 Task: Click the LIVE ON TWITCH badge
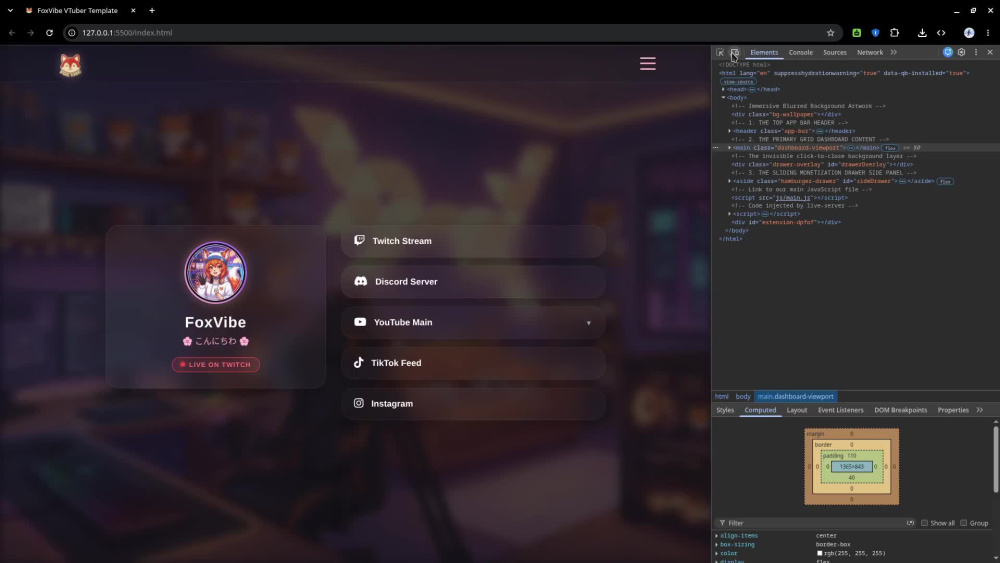[x=216, y=365]
